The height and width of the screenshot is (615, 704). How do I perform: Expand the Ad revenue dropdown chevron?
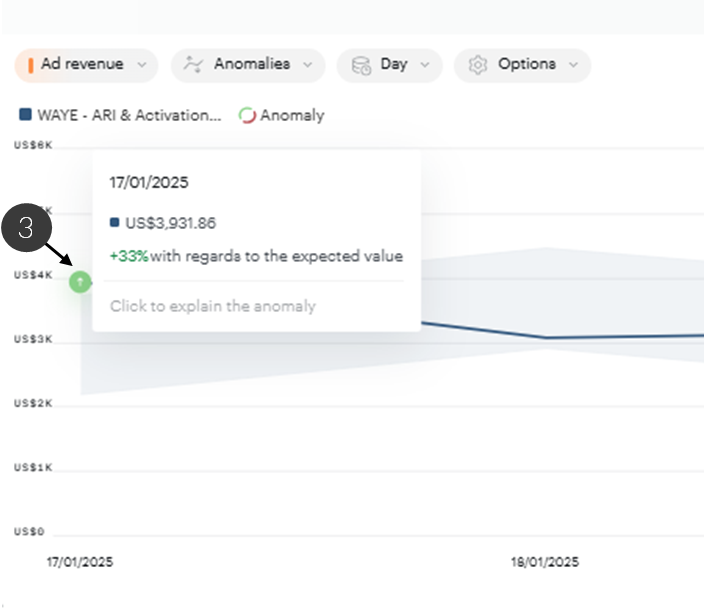coord(141,65)
